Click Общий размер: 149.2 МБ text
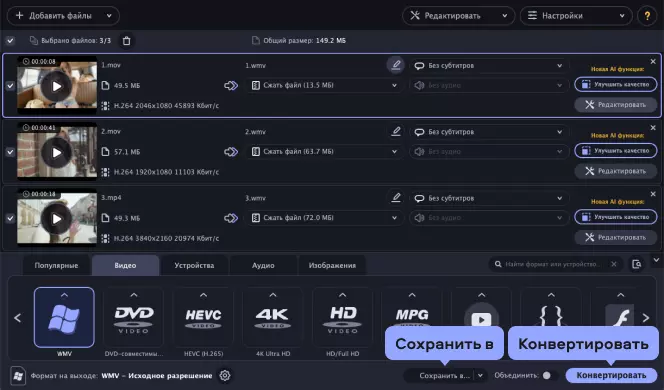Viewport: 664px width, 390px height. pyautogui.click(x=304, y=41)
